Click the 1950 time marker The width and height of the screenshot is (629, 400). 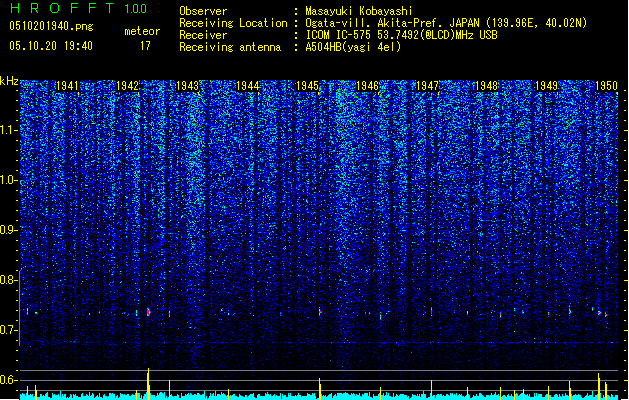click(606, 86)
